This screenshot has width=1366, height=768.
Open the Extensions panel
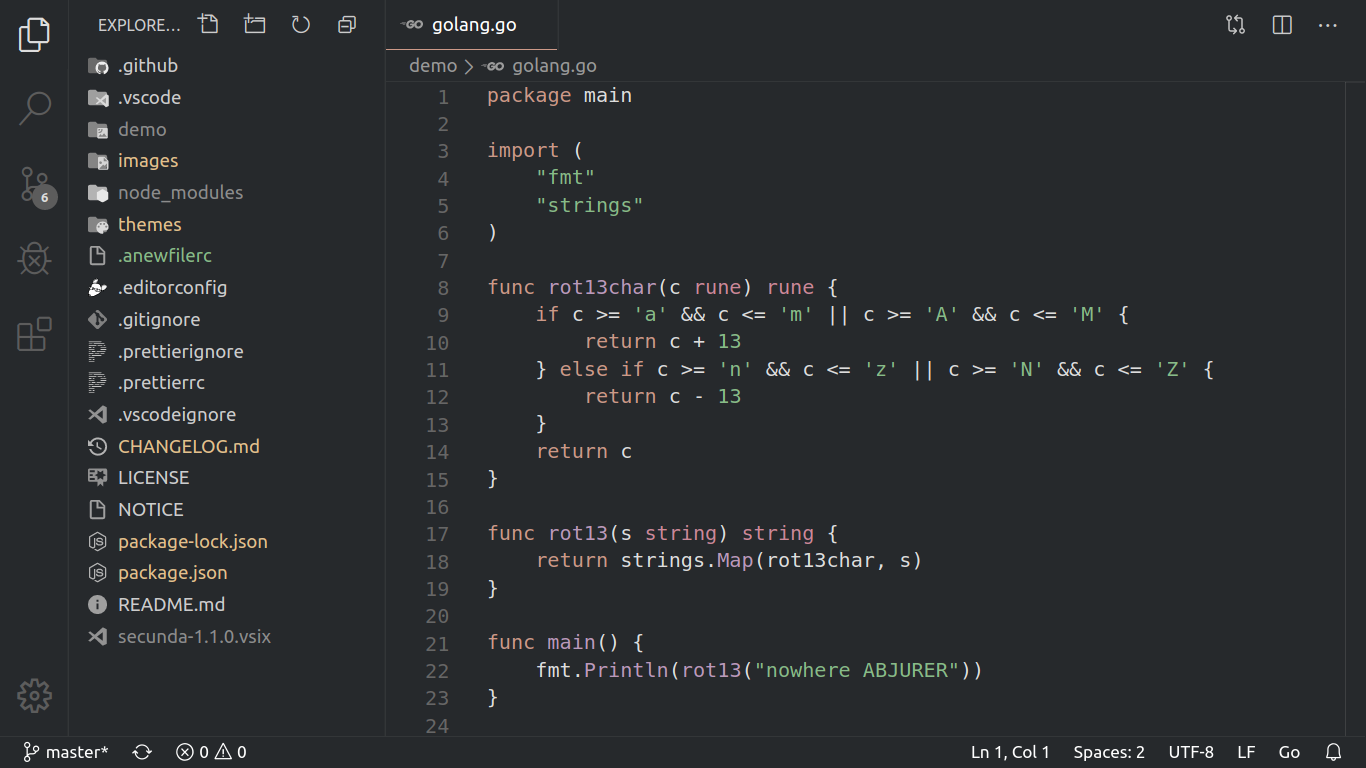tap(34, 334)
